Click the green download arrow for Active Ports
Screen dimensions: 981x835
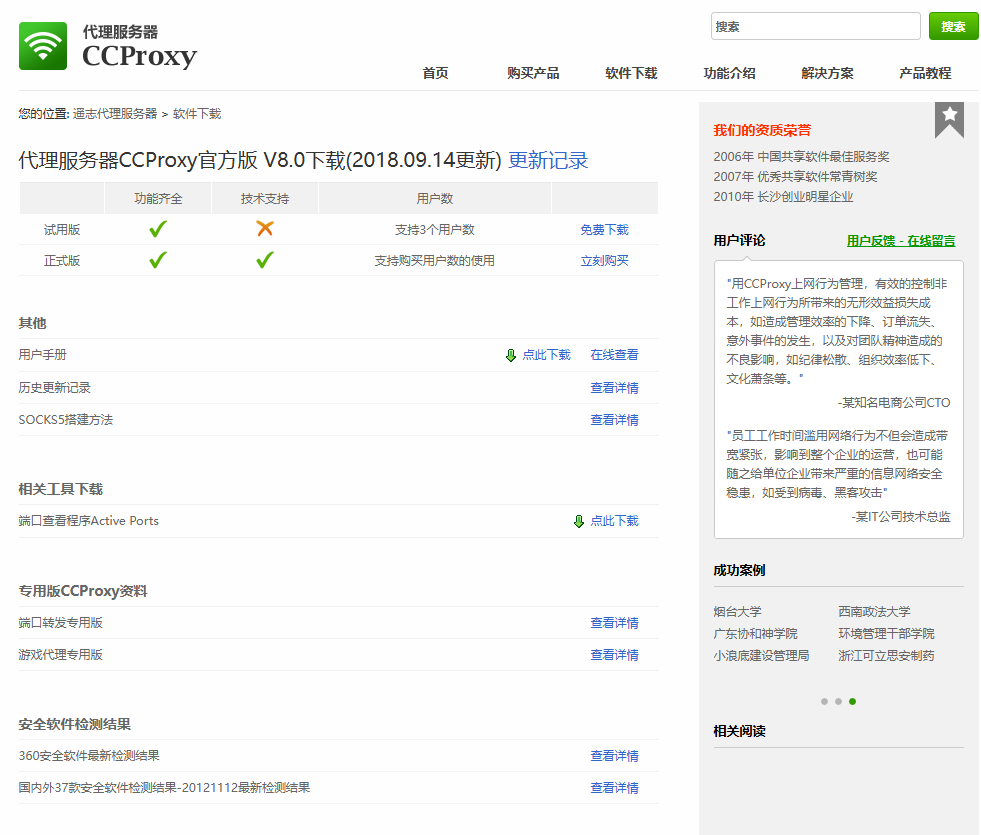pyautogui.click(x=579, y=521)
